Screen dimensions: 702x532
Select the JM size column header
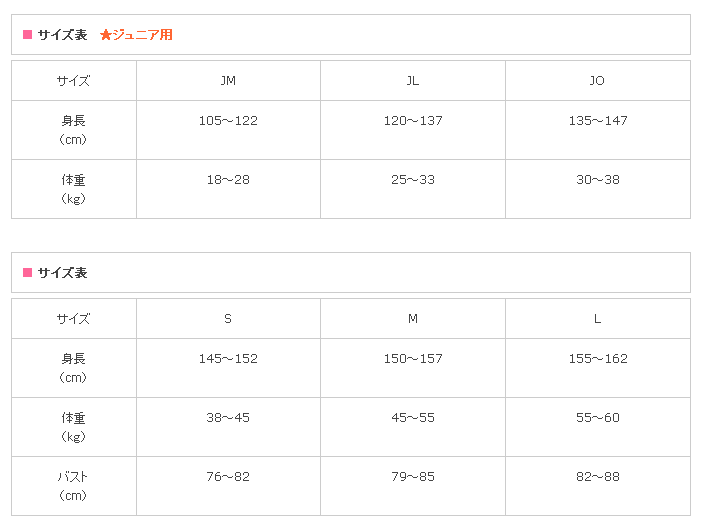pos(228,81)
